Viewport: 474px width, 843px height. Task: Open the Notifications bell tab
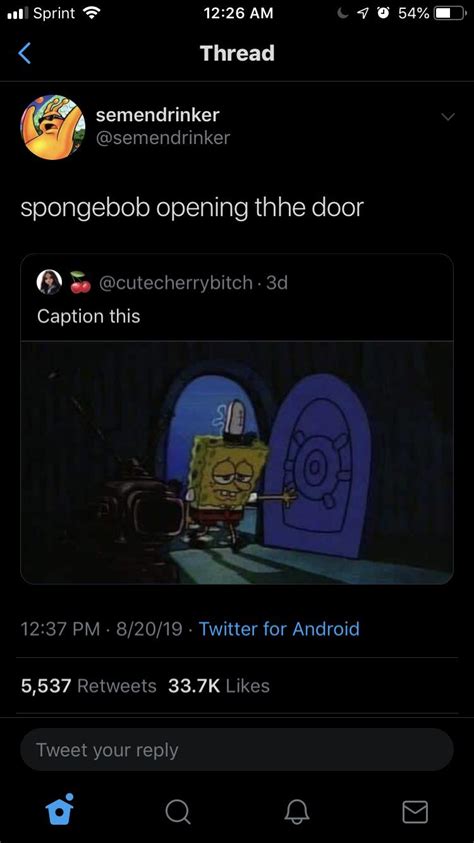(297, 812)
